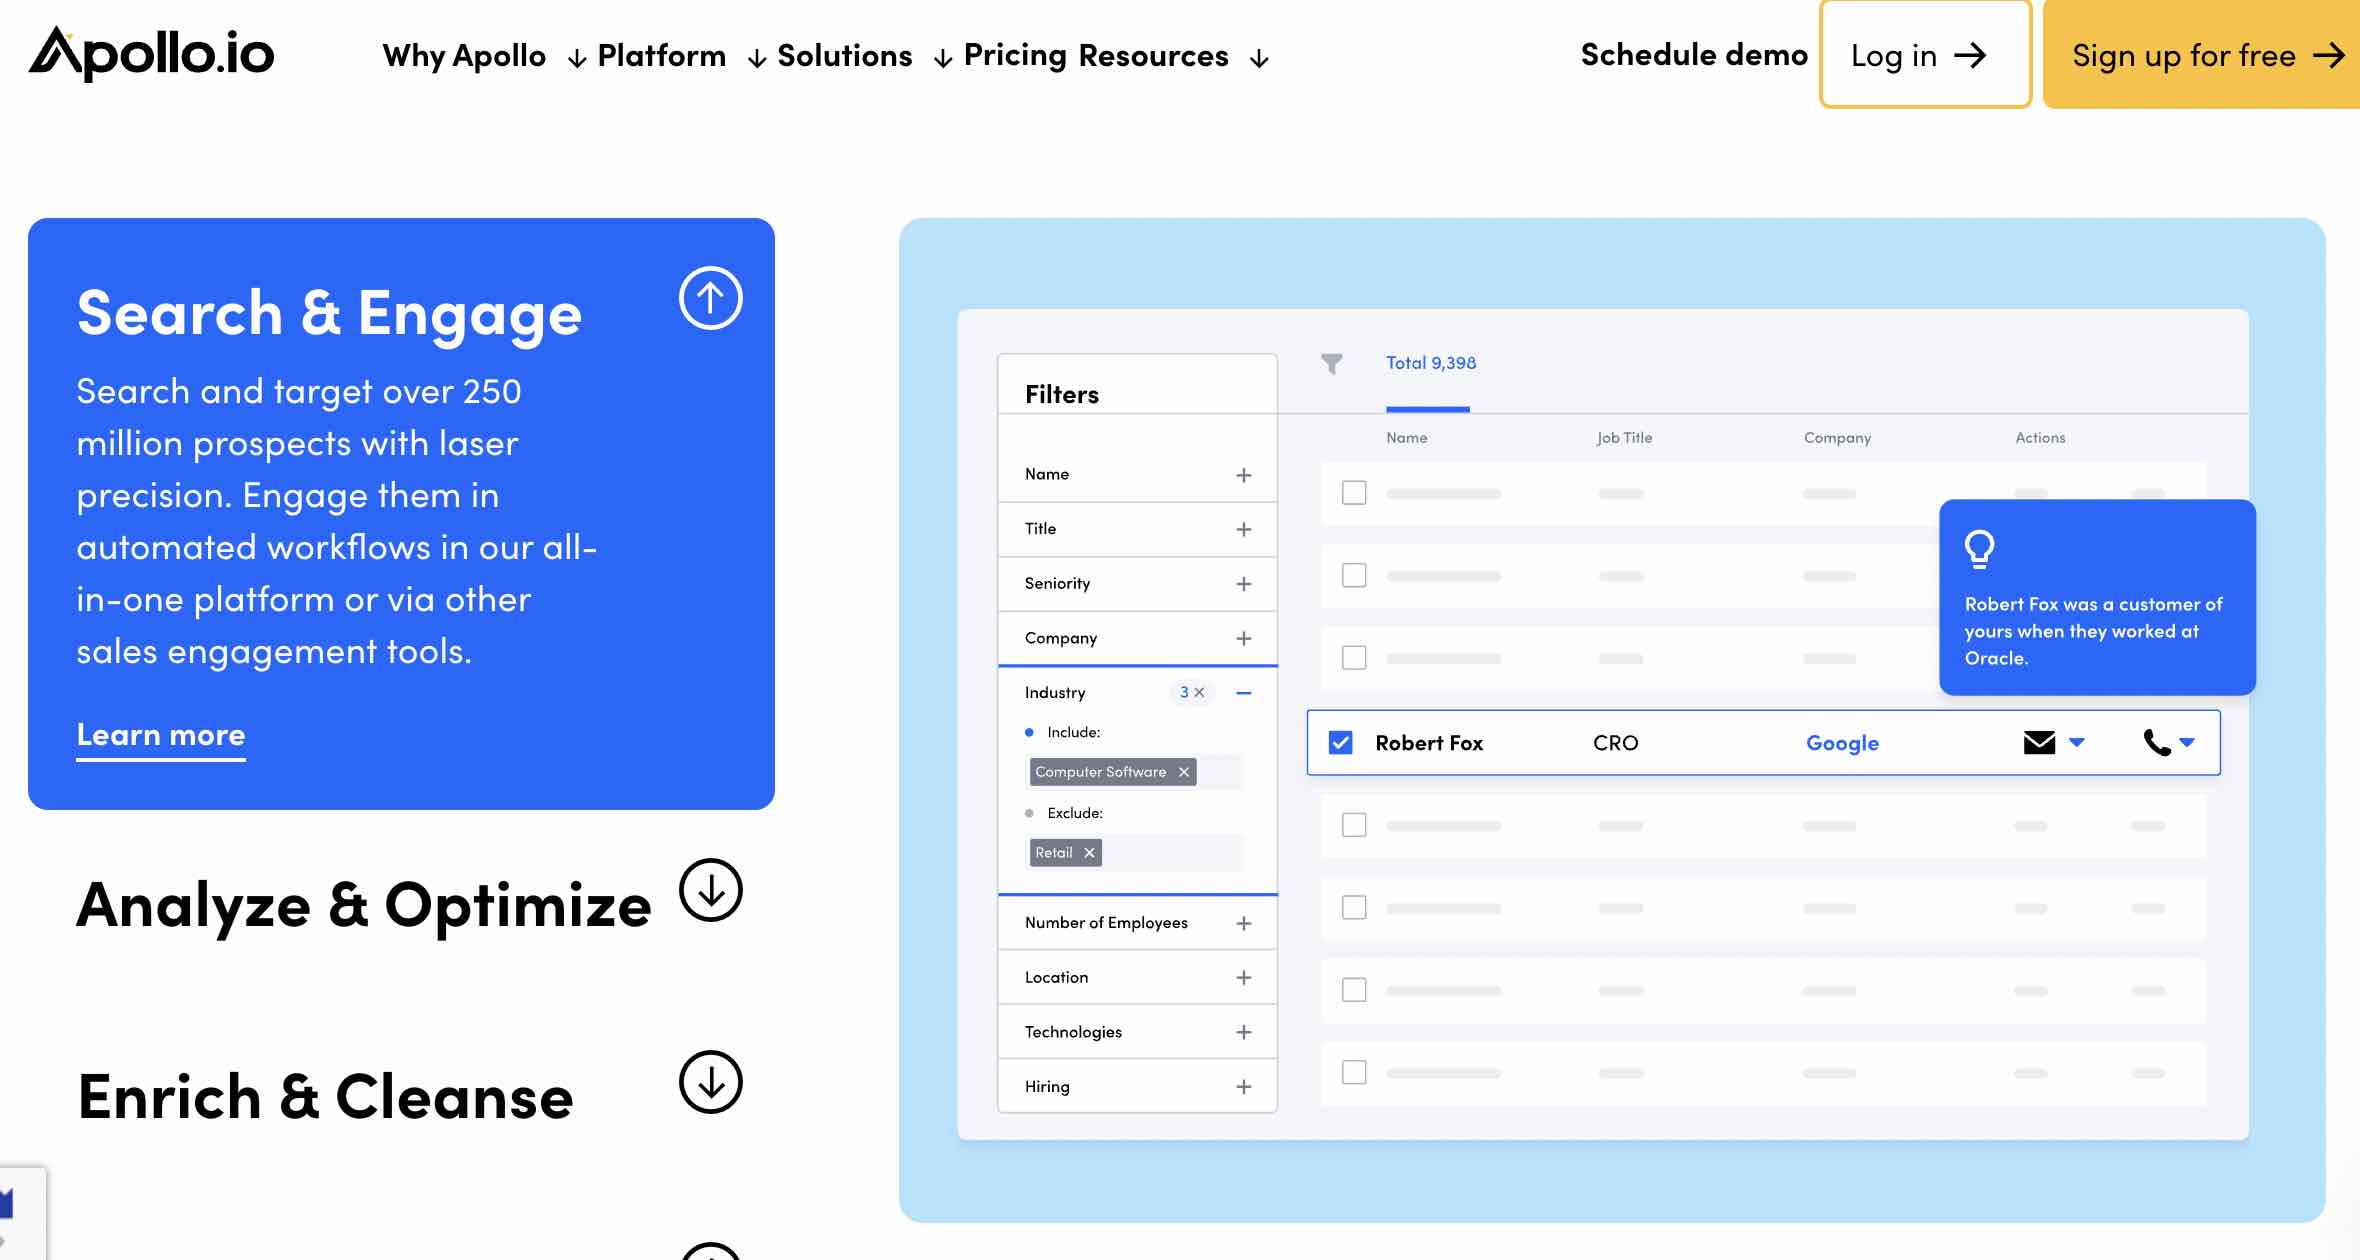Click the lightbulb insight icon
This screenshot has width=2360, height=1260.
pyautogui.click(x=1979, y=549)
